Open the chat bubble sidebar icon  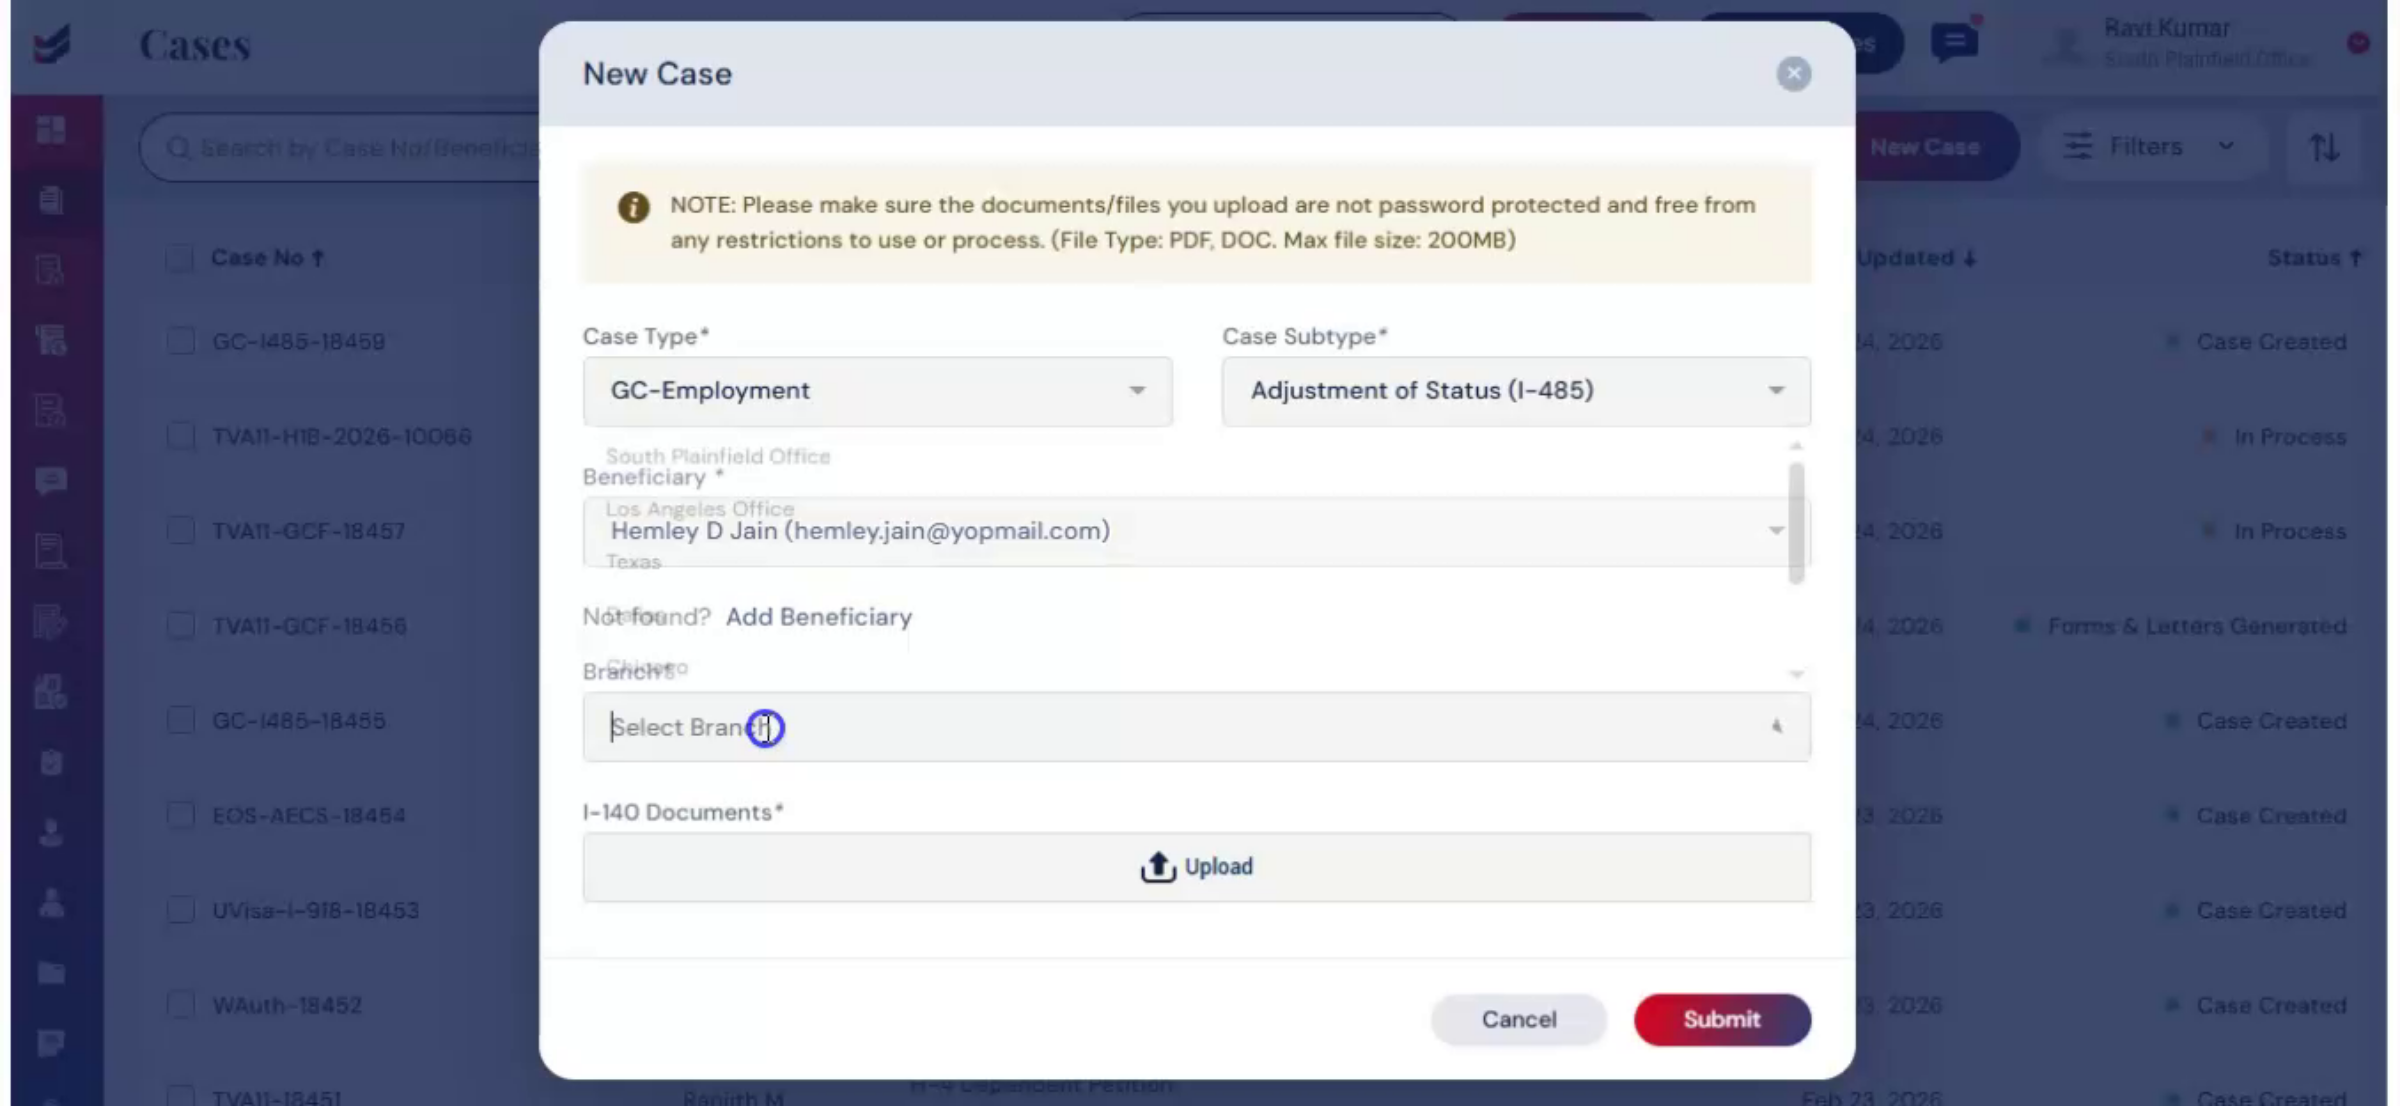pos(51,481)
